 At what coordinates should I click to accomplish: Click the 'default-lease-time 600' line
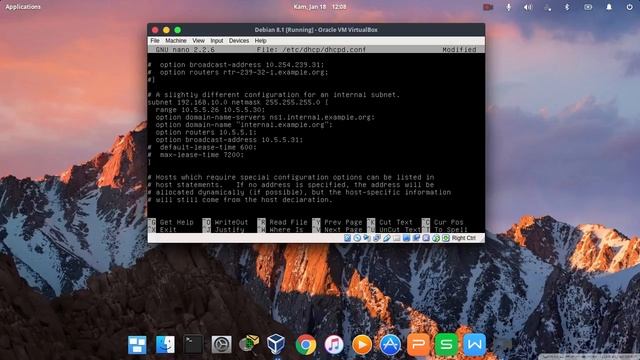pos(202,147)
